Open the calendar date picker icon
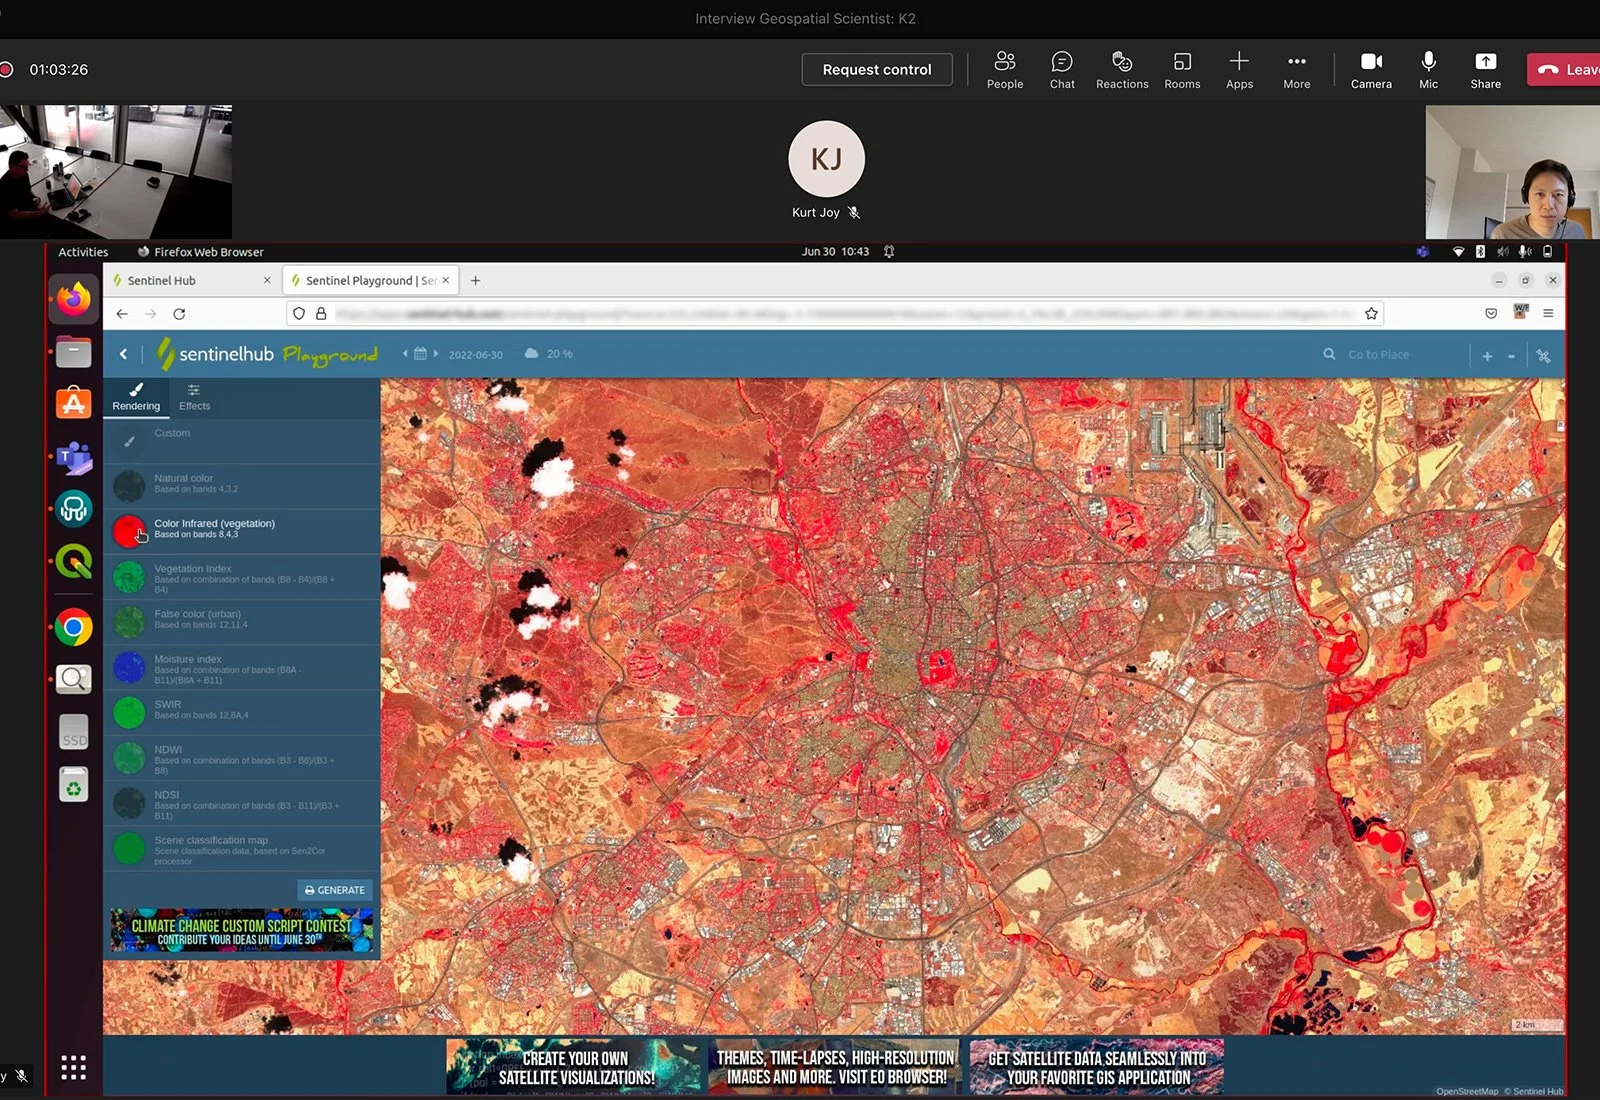 tap(420, 354)
